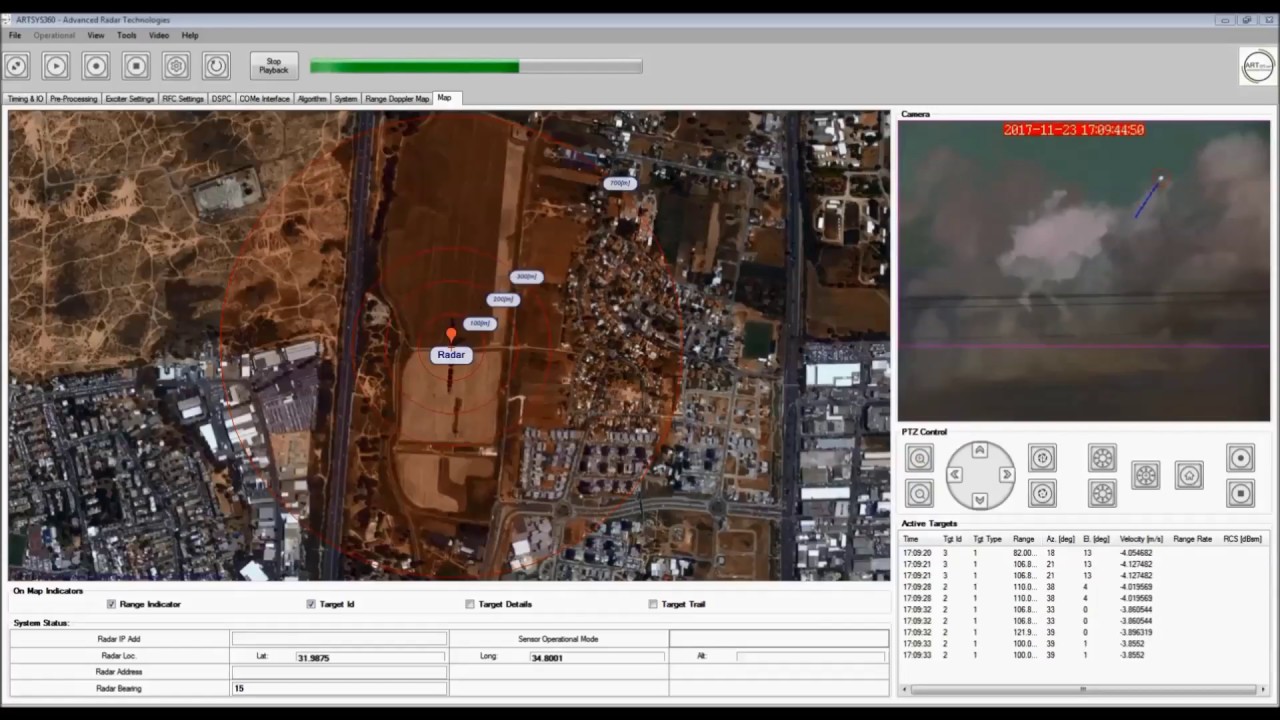Open the gear settings icon in the toolbar
Viewport: 1280px width, 720px height.
click(x=176, y=66)
